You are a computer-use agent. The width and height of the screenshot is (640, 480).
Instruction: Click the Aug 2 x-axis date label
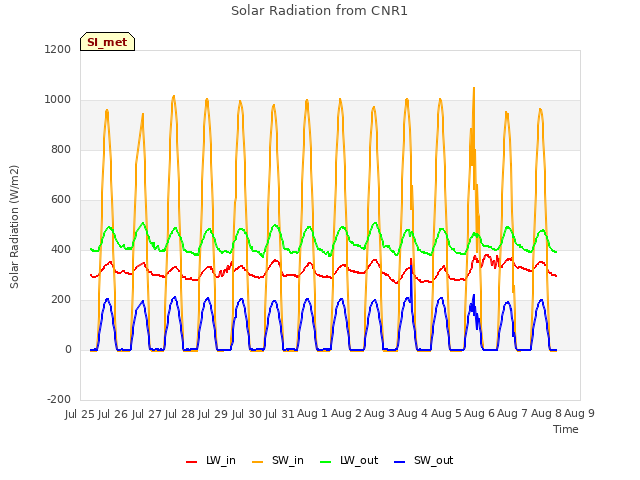(346, 413)
